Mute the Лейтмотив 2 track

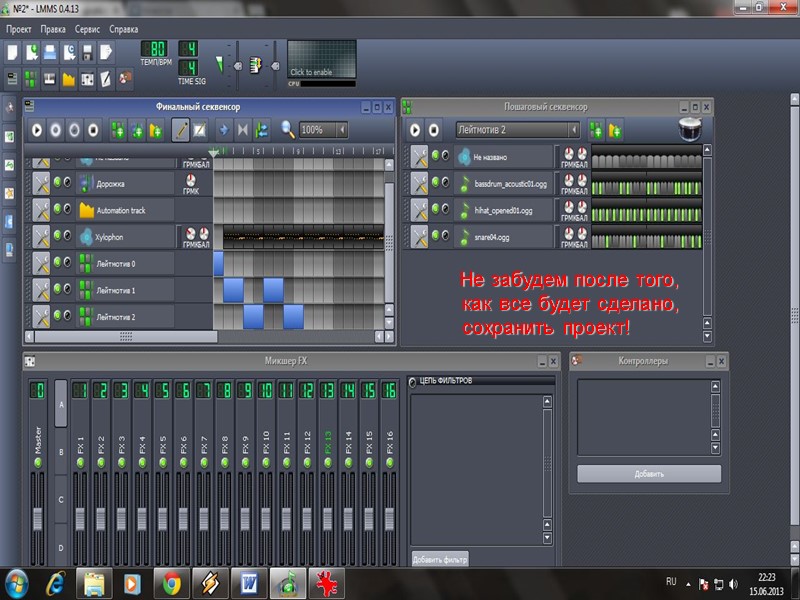click(x=57, y=315)
